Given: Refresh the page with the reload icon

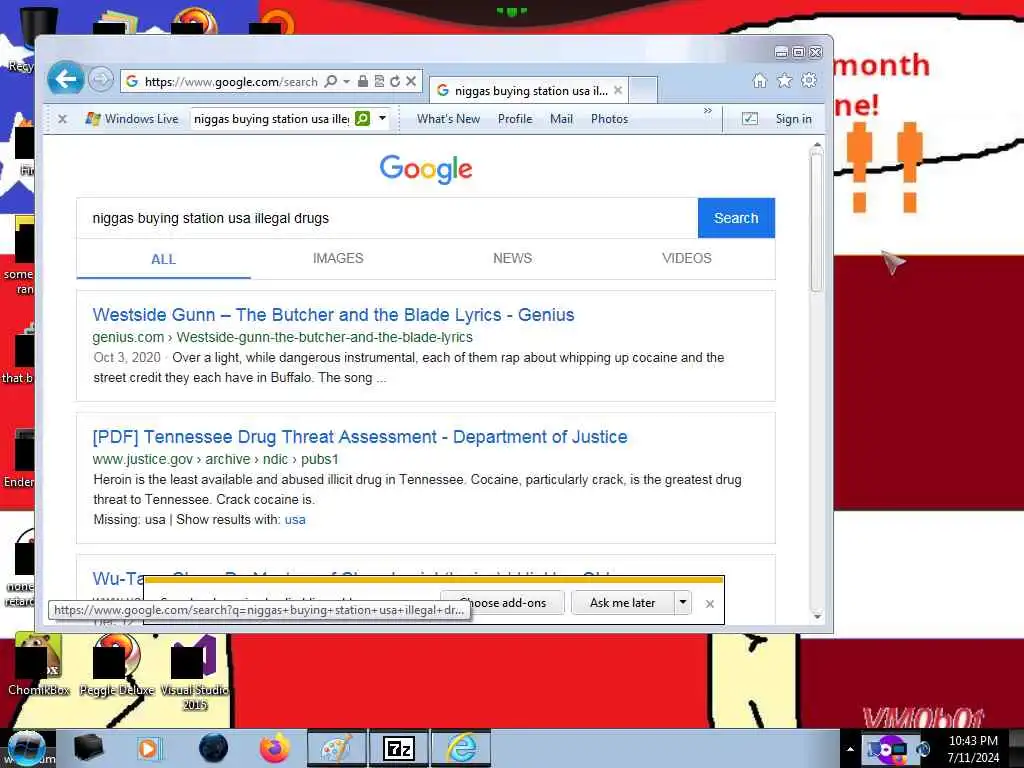Looking at the screenshot, I should [395, 81].
